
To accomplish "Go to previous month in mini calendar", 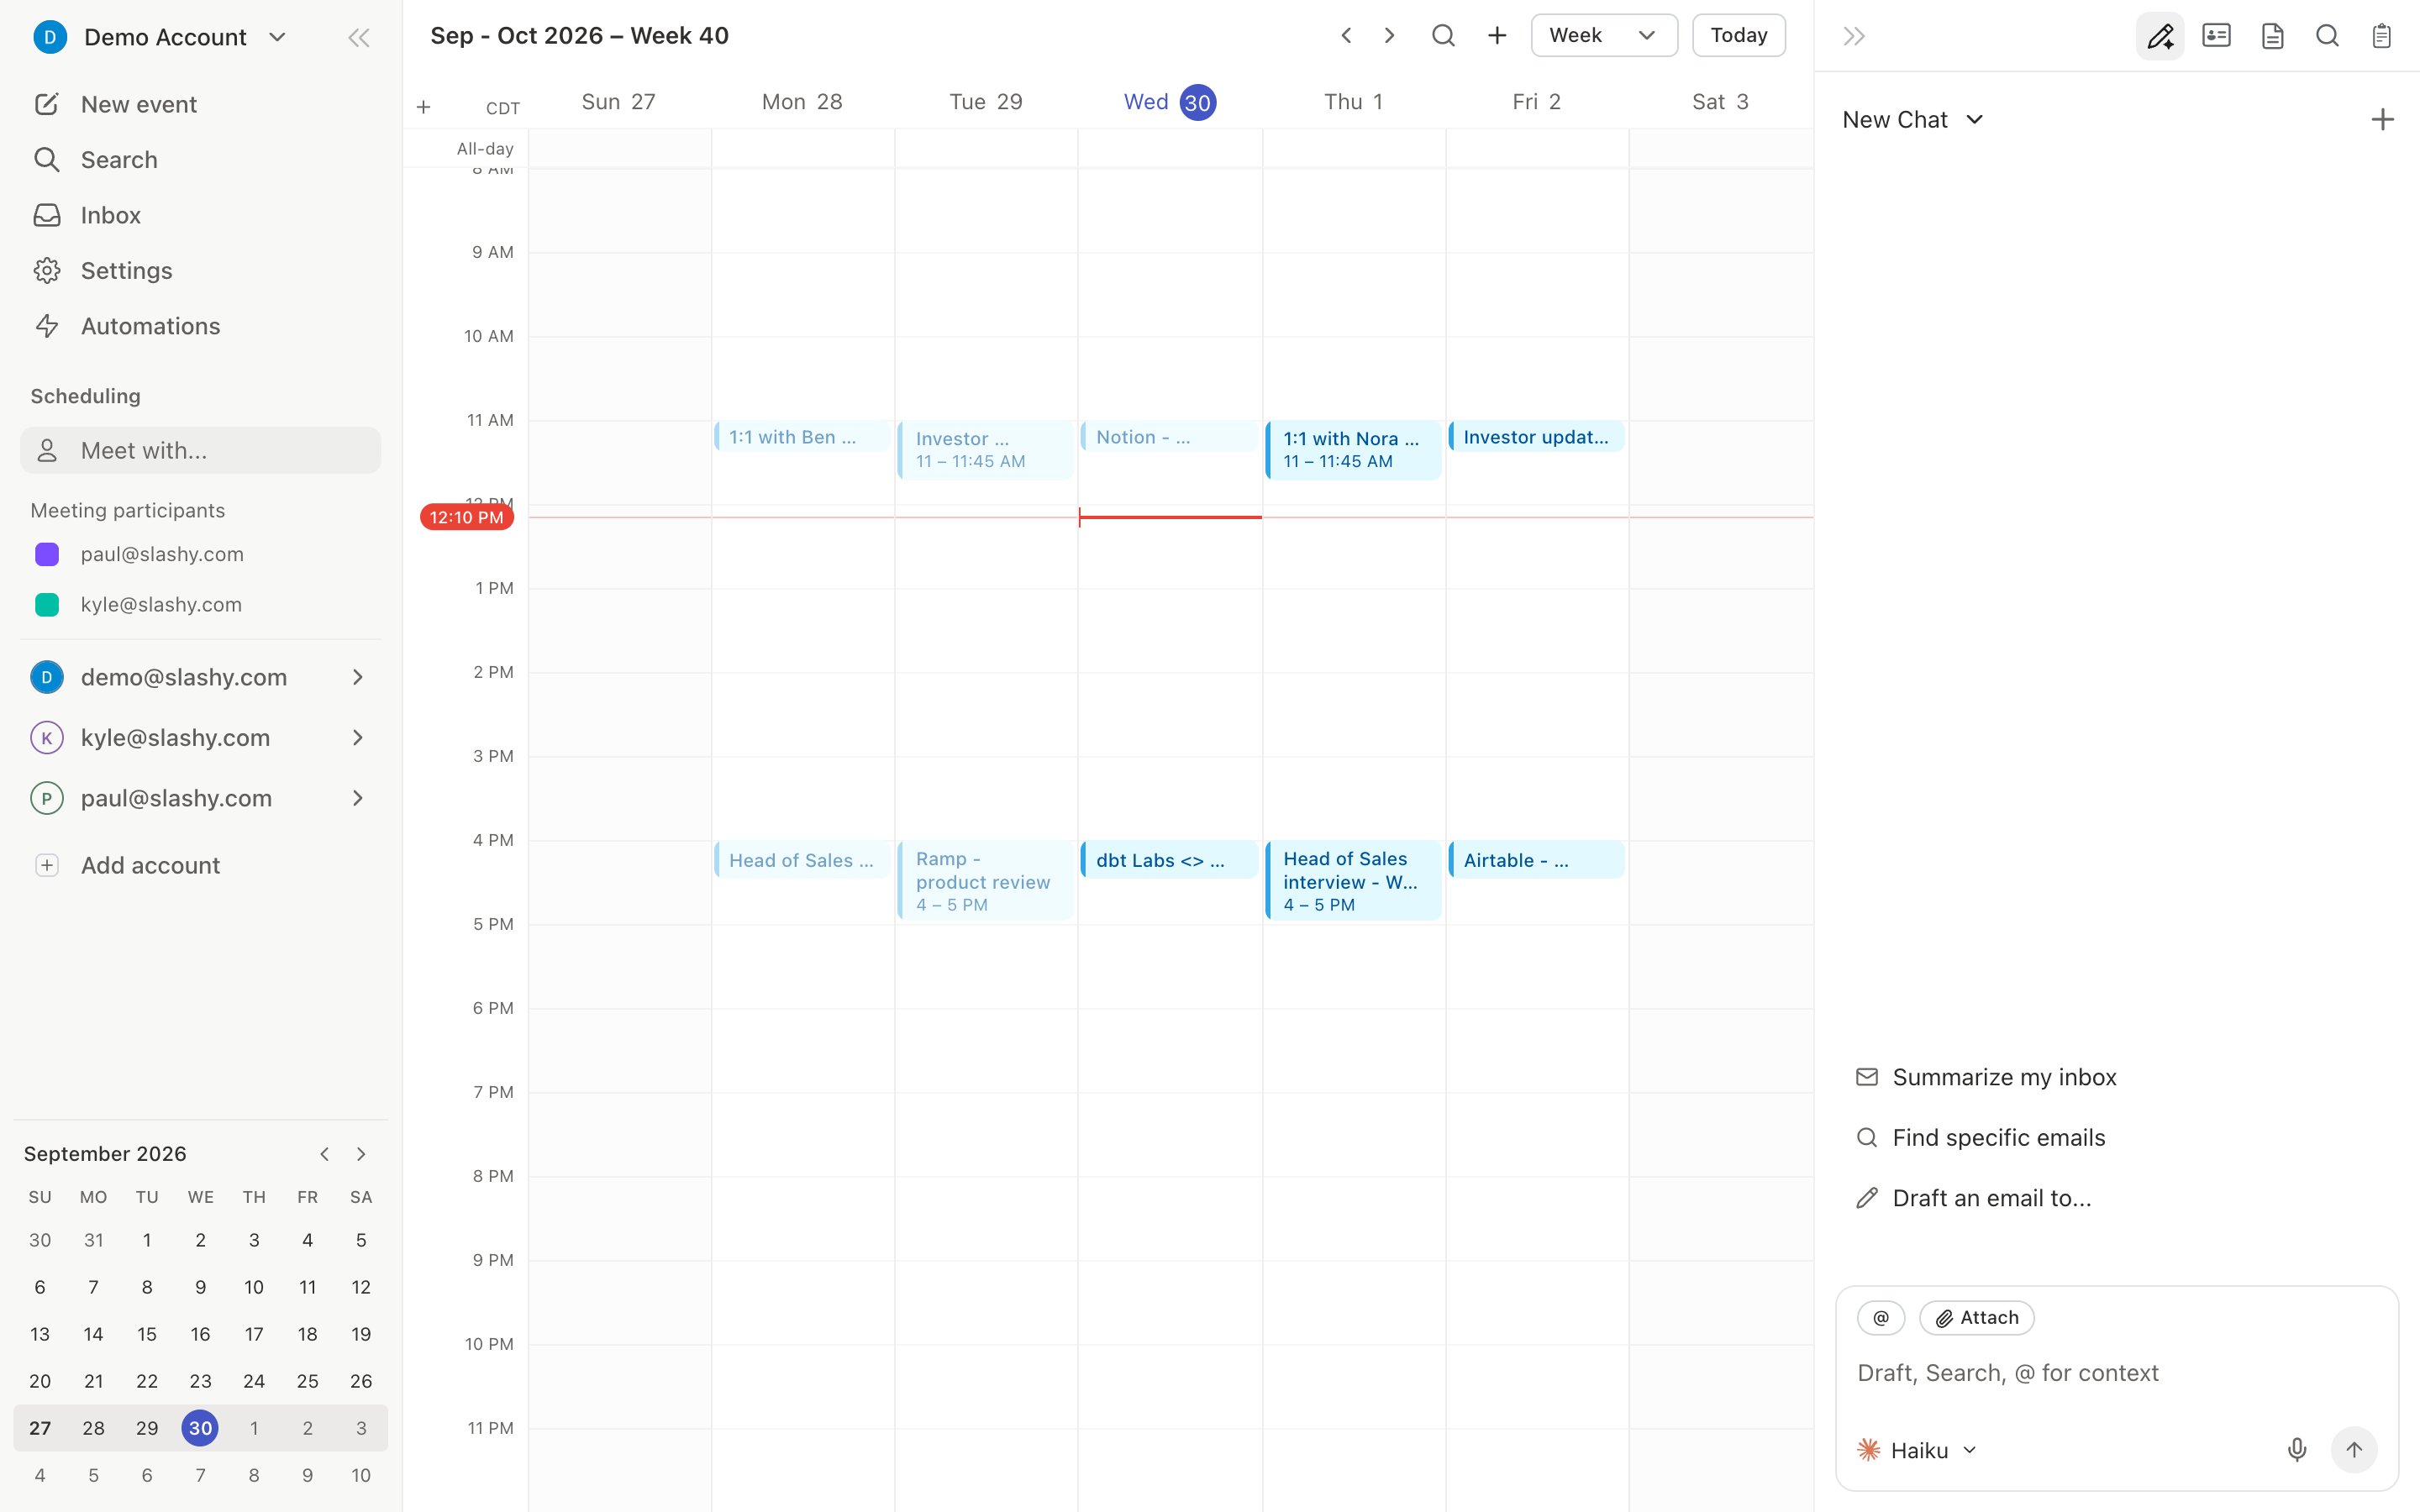I will [324, 1154].
